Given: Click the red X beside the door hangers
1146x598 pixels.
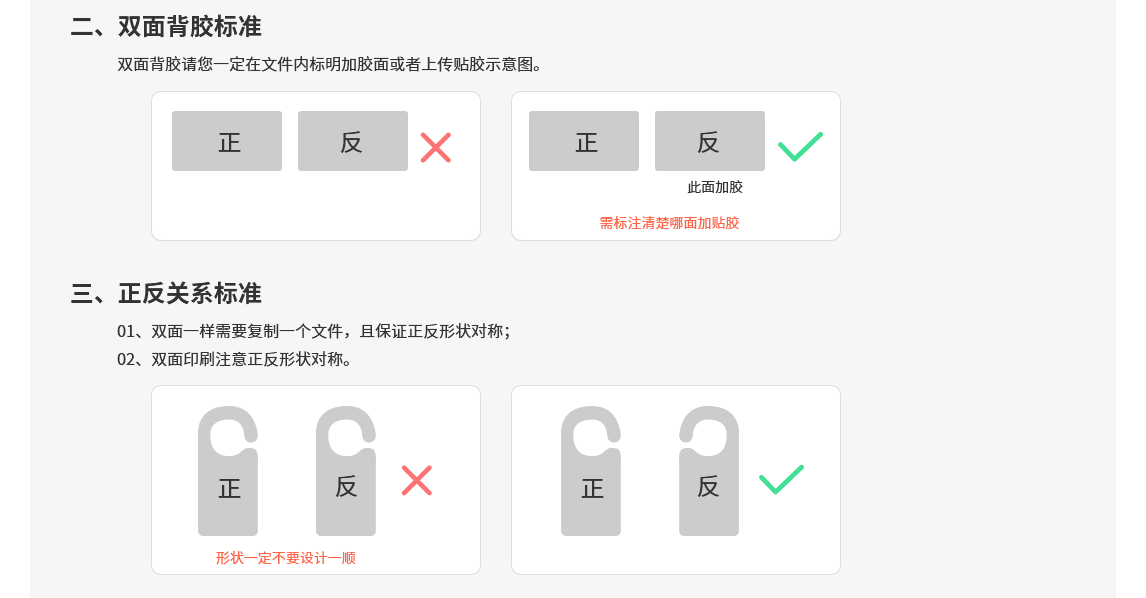Looking at the screenshot, I should point(417,480).
